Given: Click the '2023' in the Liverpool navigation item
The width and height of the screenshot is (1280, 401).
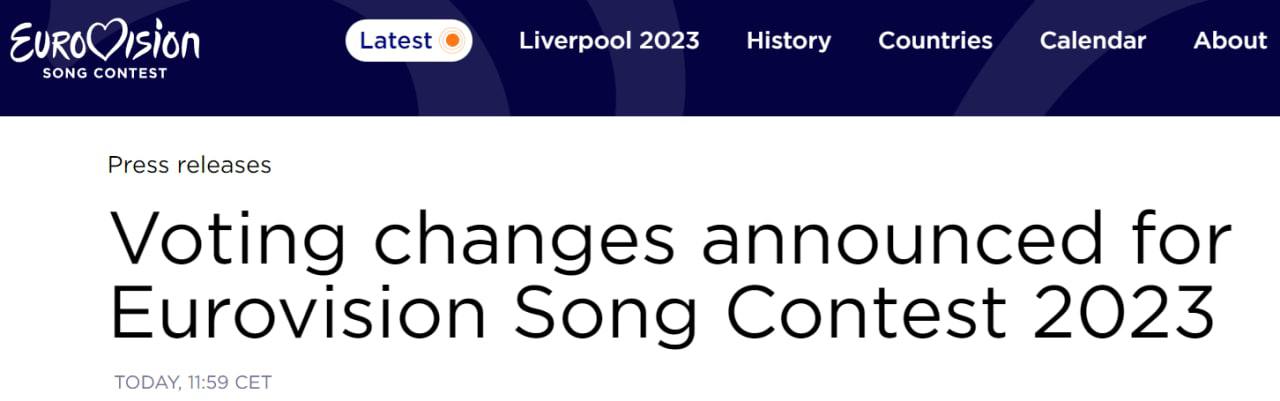Looking at the screenshot, I should point(667,41).
